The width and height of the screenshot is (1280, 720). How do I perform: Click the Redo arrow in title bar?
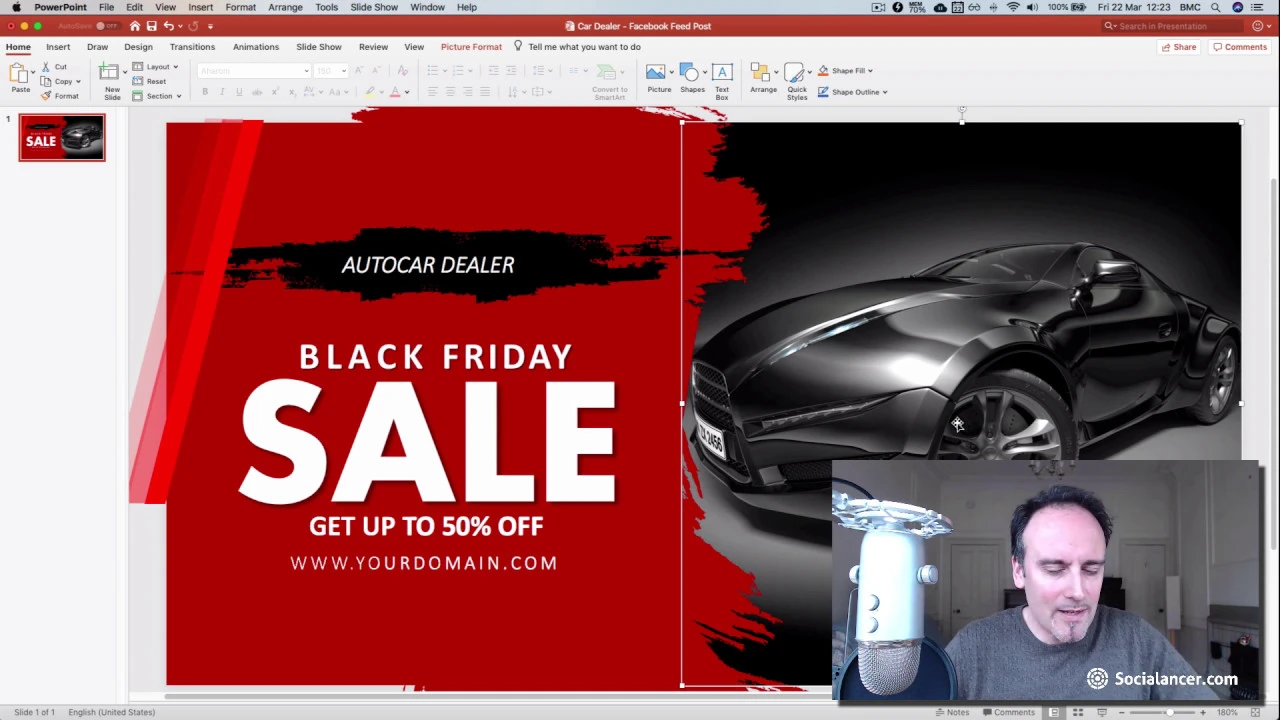pyautogui.click(x=193, y=26)
